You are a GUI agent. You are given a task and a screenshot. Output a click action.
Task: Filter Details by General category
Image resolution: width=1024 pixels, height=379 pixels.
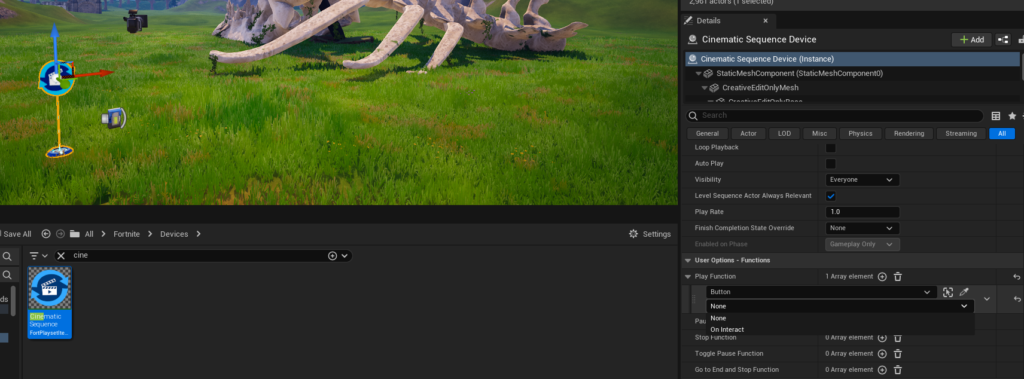point(707,133)
